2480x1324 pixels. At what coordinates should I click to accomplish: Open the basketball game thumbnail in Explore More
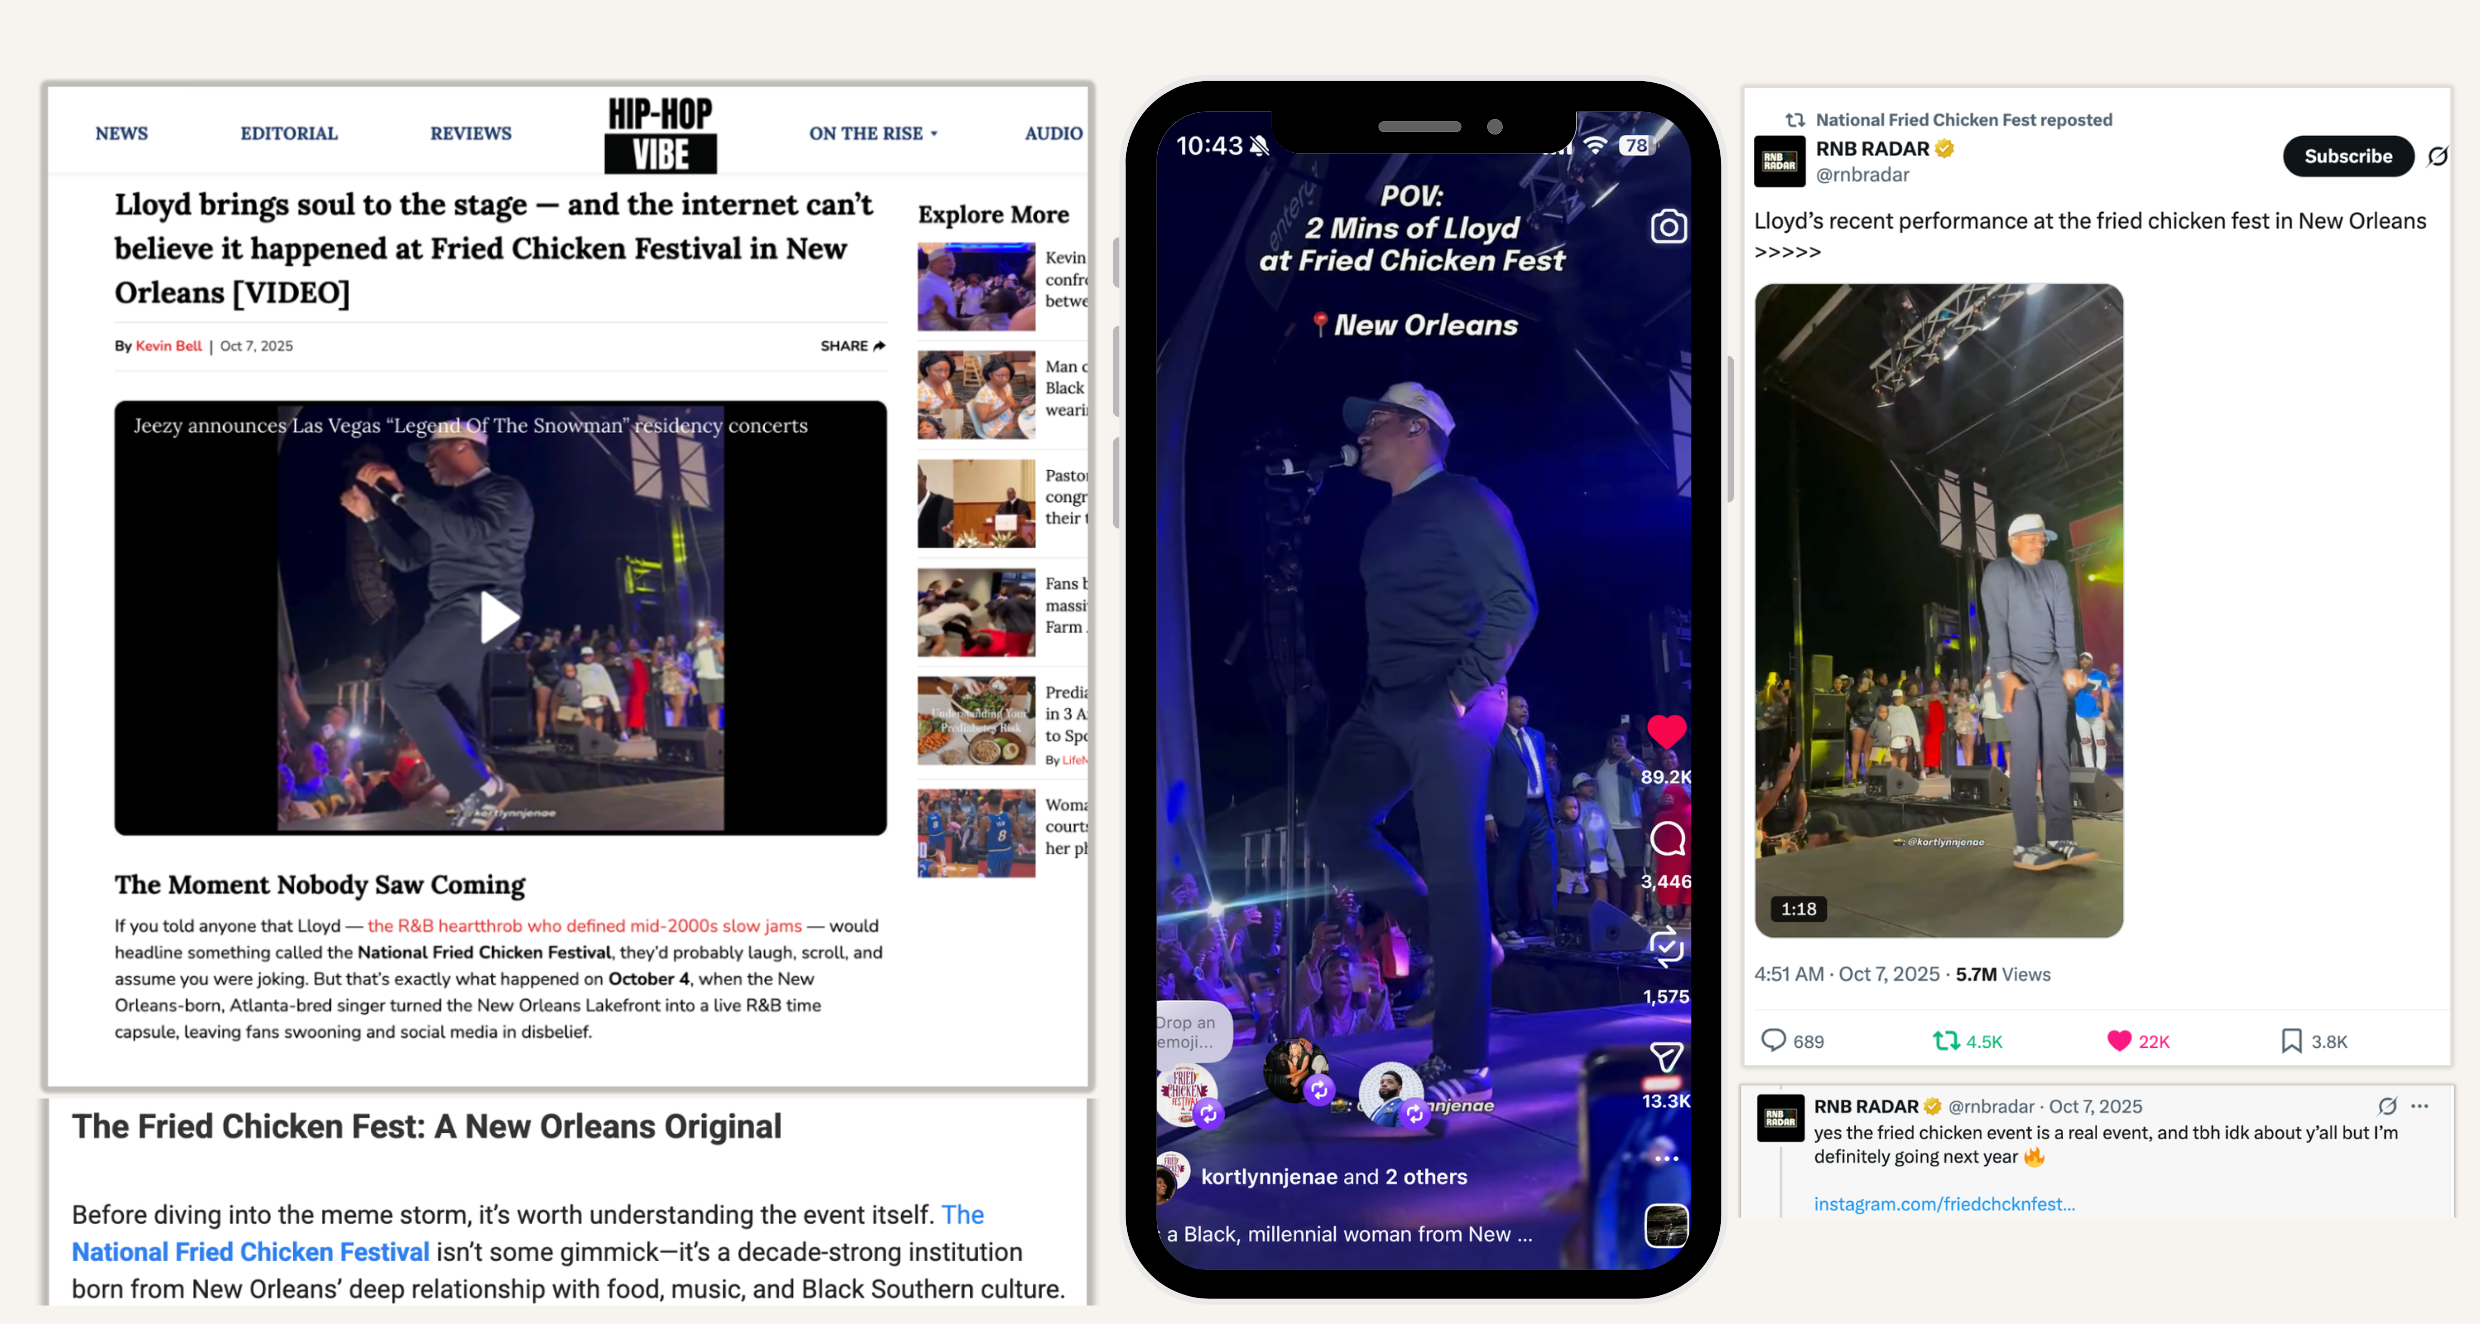coord(976,833)
